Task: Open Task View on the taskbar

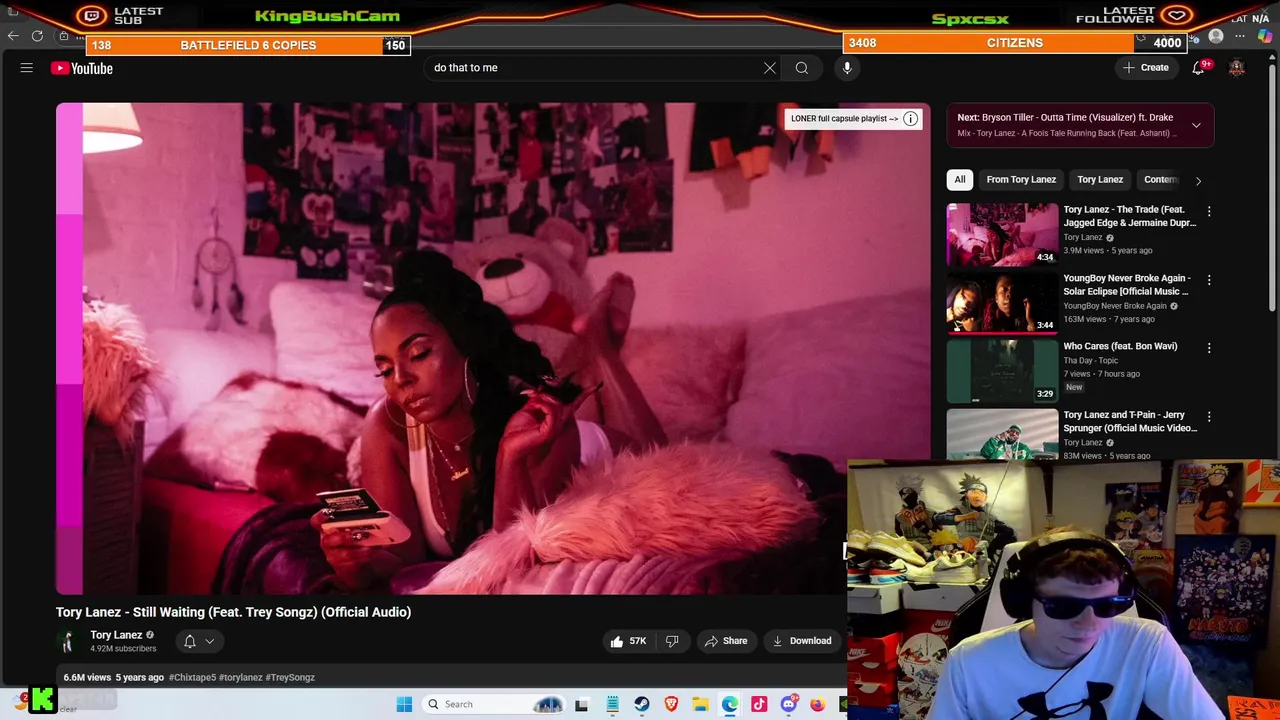Action: [x=582, y=704]
